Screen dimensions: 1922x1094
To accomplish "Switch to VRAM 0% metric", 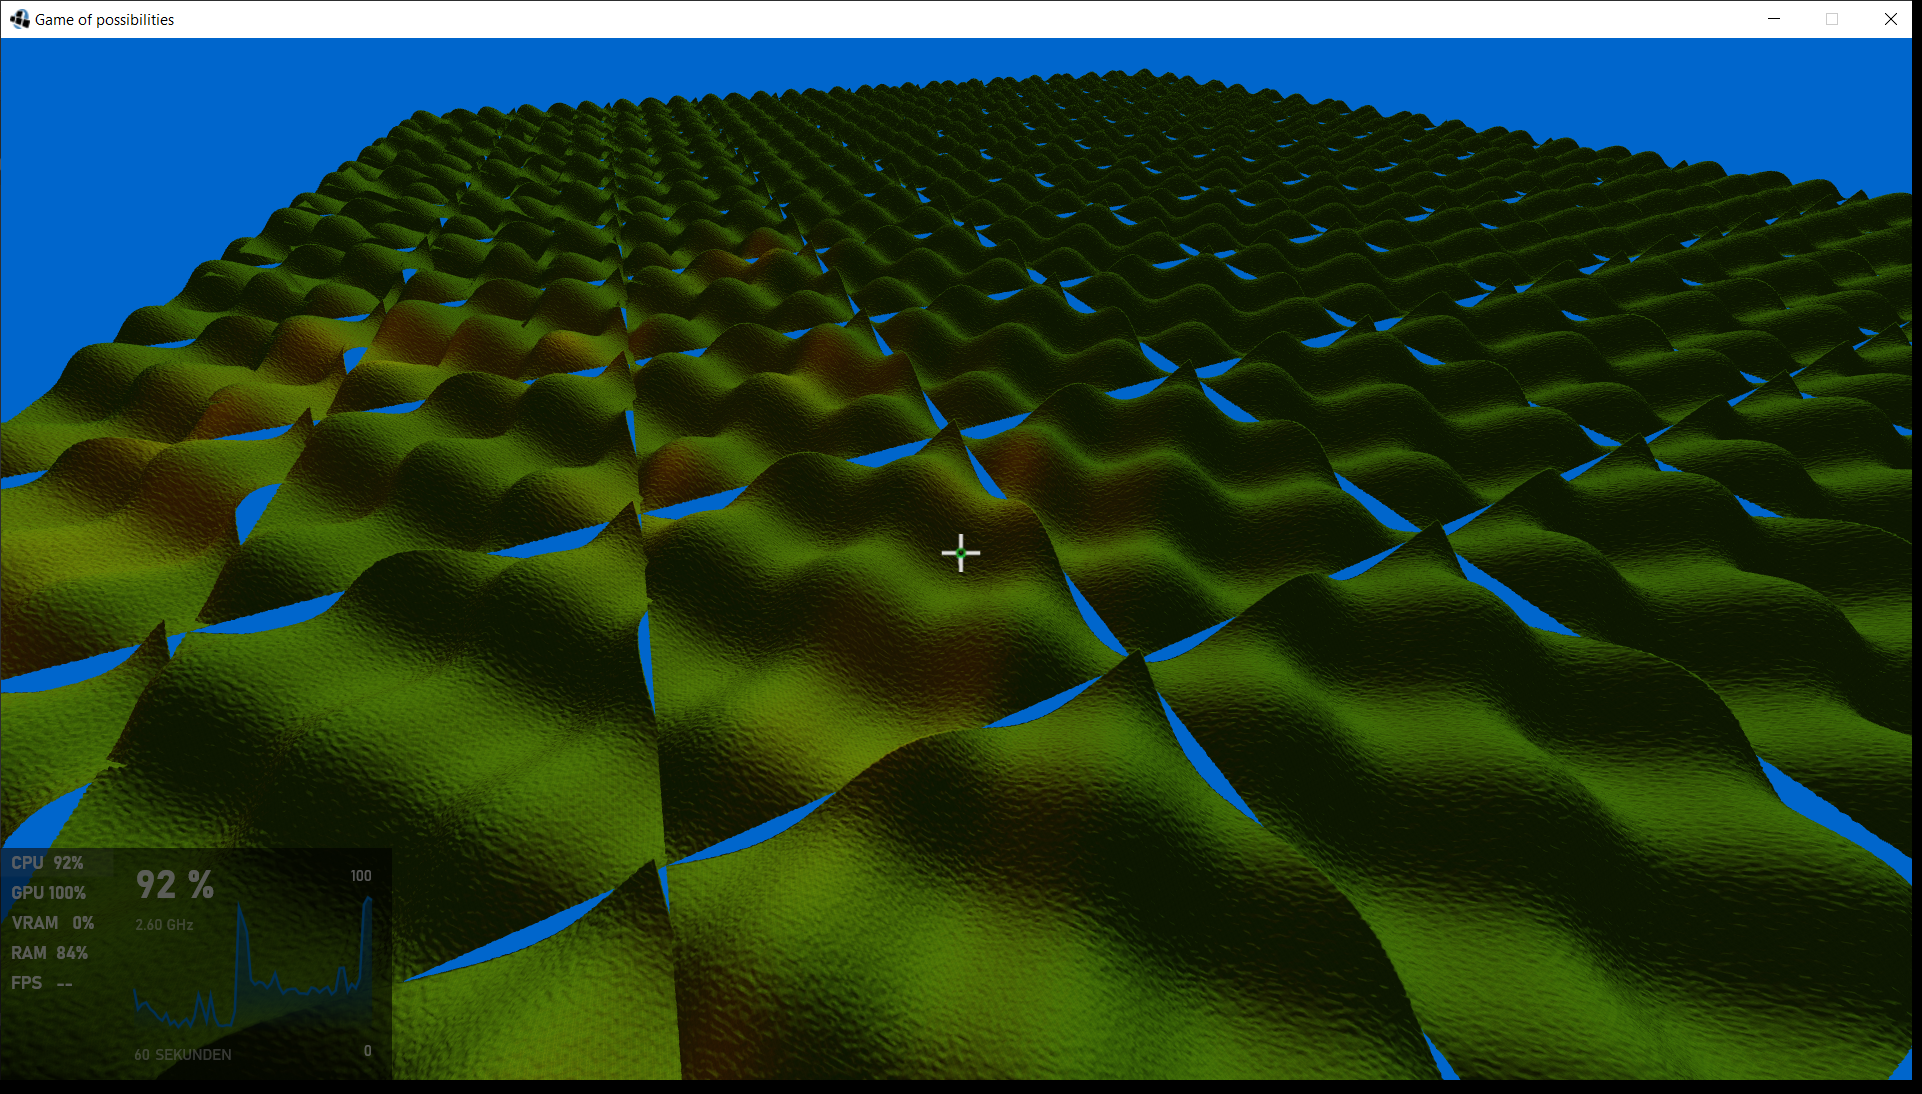I will tap(53, 923).
